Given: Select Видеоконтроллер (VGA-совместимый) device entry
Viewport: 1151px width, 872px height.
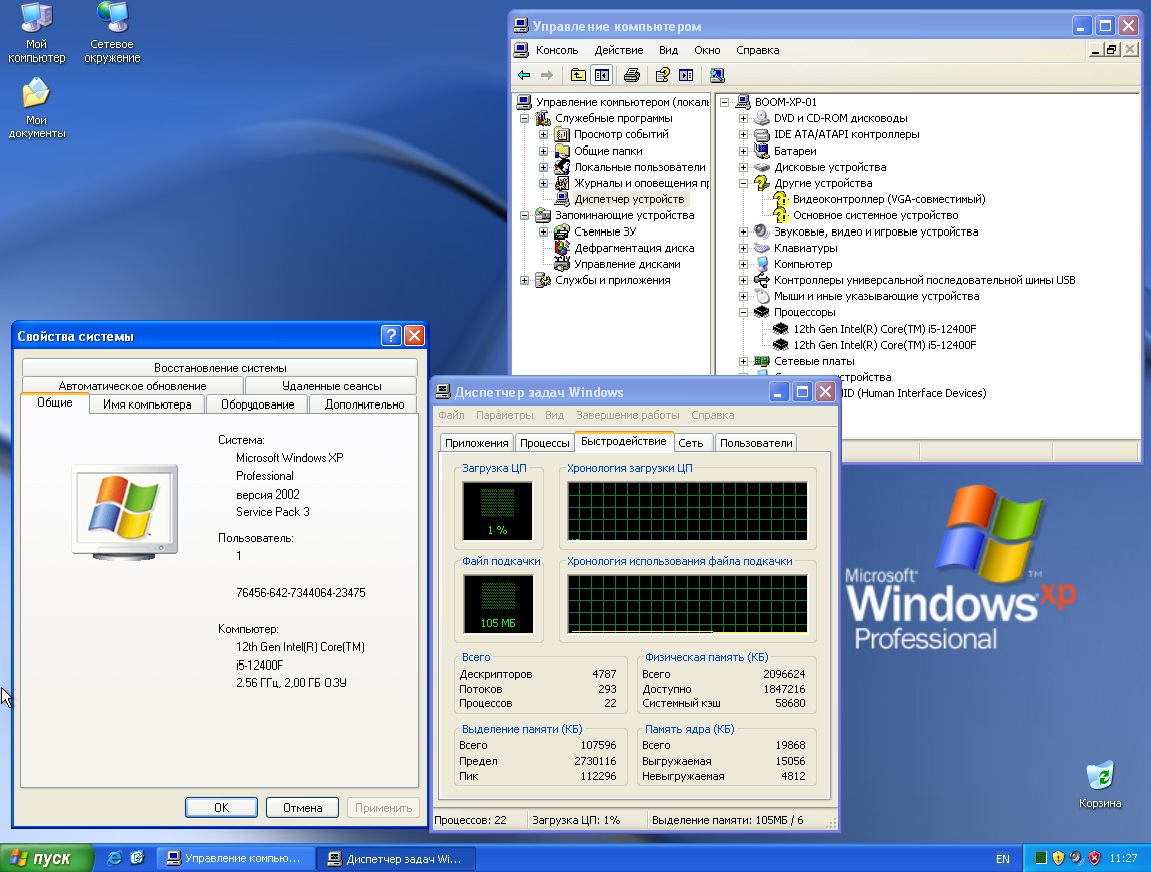Looking at the screenshot, I should (888, 199).
